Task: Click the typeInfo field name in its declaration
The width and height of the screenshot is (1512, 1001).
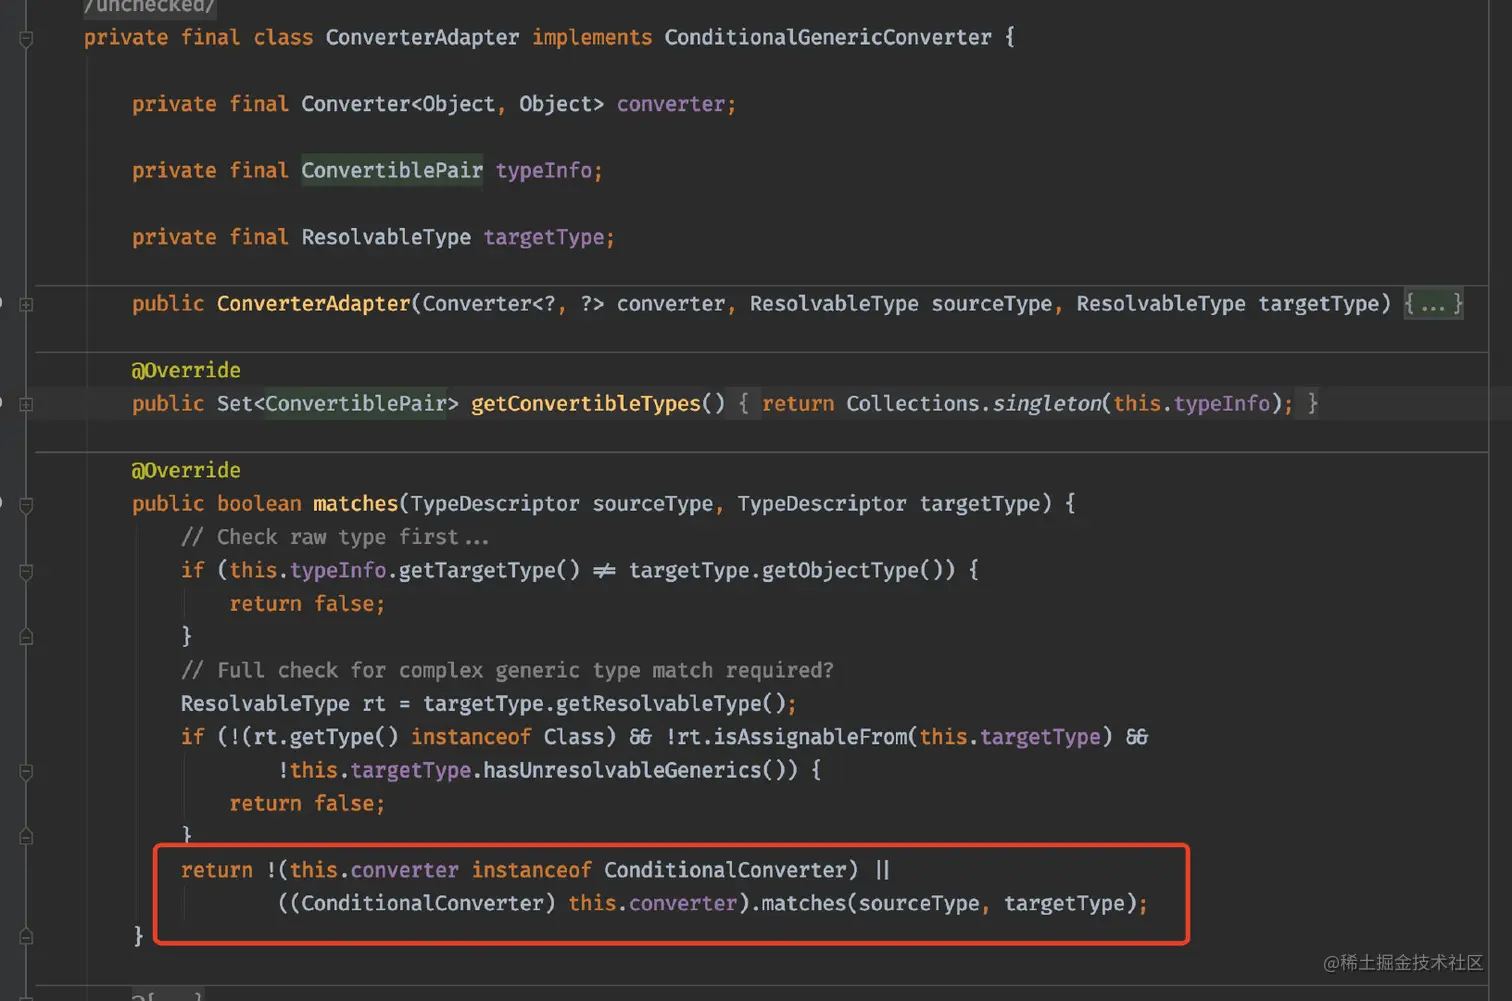Action: pyautogui.click(x=544, y=171)
